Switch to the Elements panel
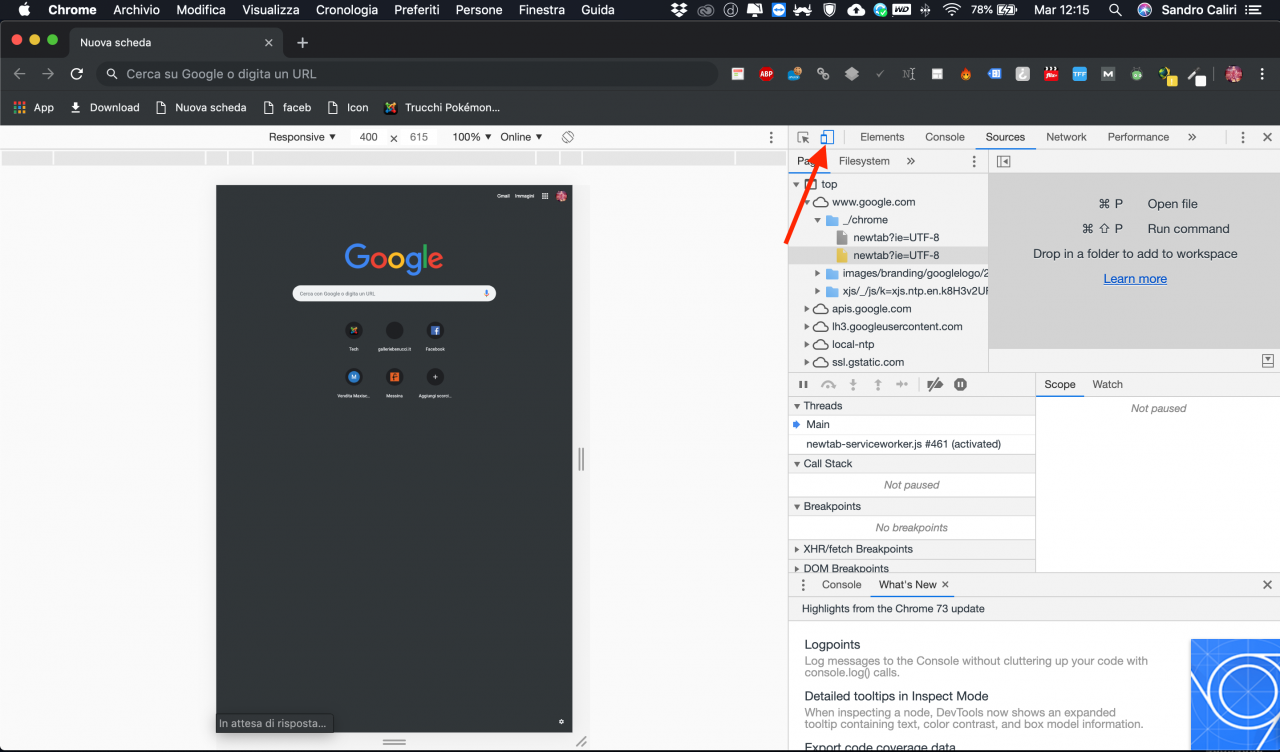 (882, 137)
